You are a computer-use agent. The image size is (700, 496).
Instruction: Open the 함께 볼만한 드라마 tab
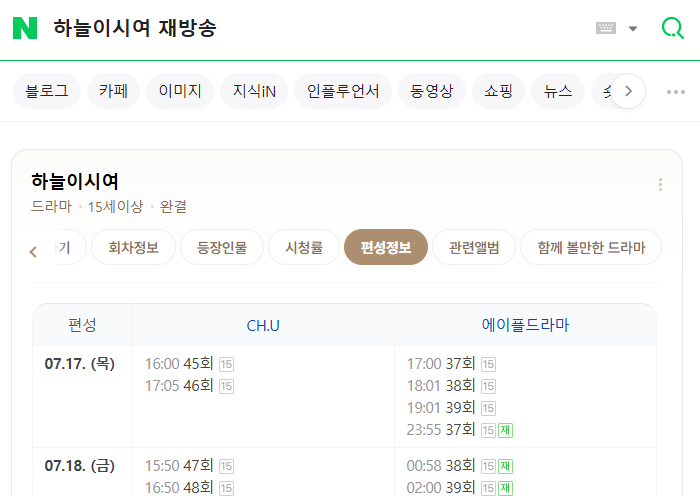pyautogui.click(x=591, y=247)
